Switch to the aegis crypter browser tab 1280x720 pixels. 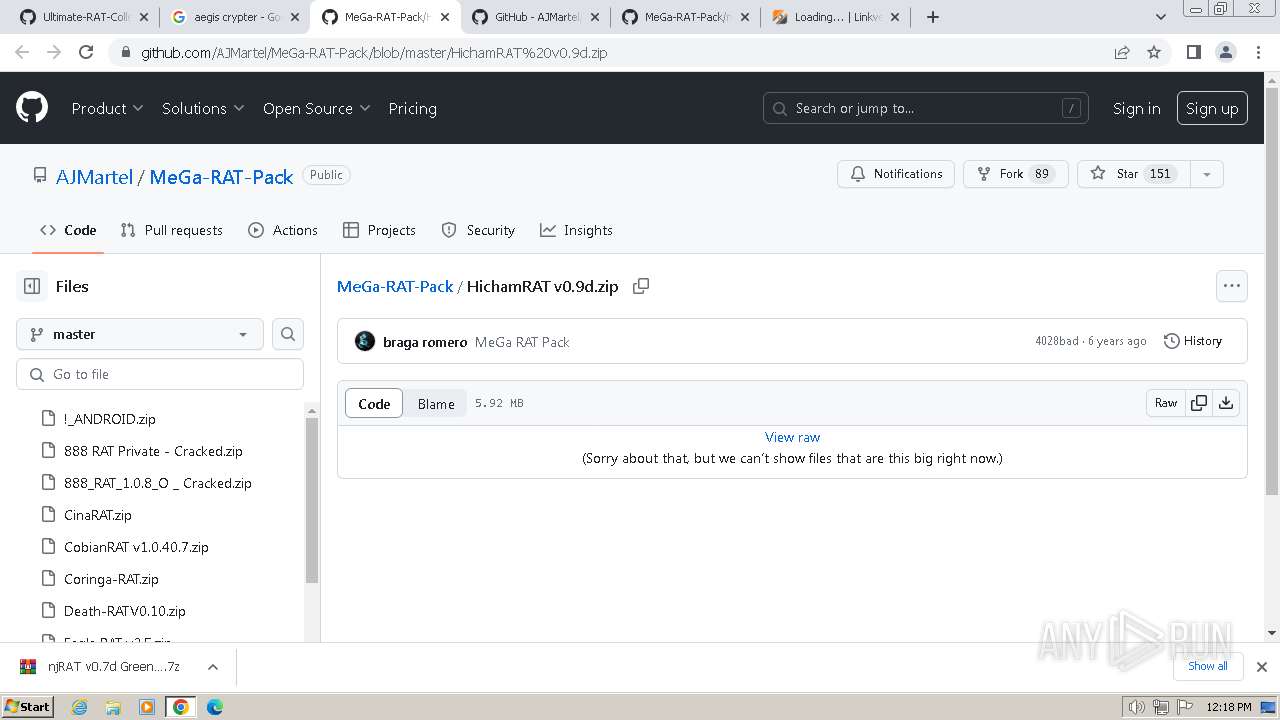point(235,17)
